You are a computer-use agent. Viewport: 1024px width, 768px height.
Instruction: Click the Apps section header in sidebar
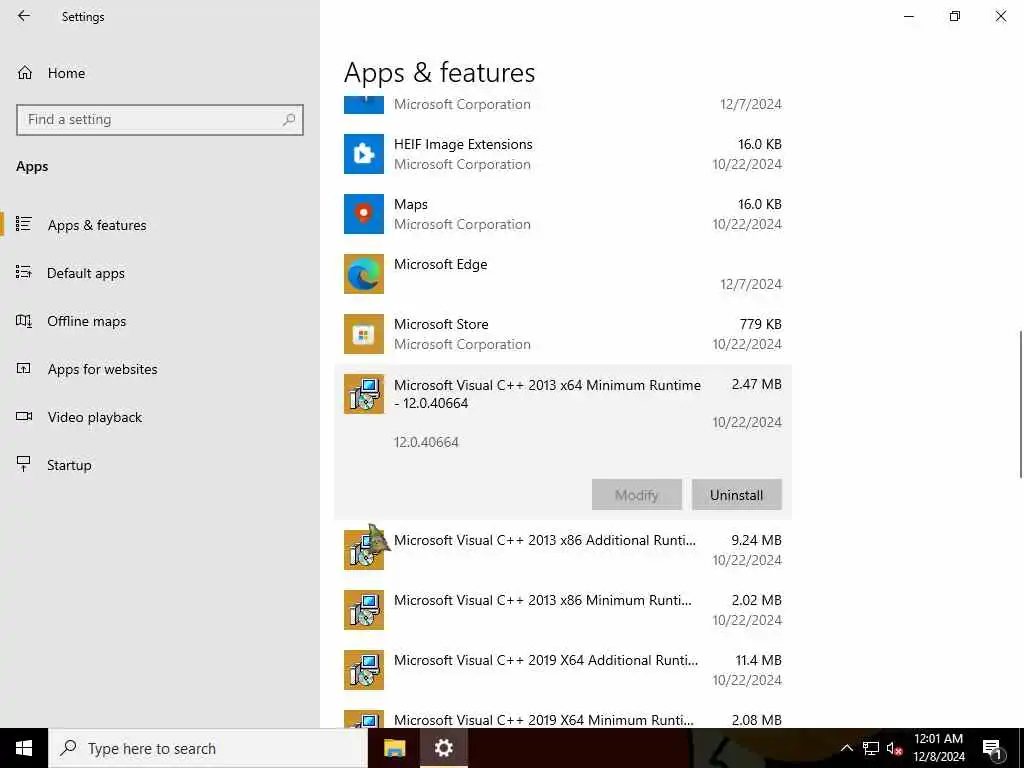(x=32, y=167)
